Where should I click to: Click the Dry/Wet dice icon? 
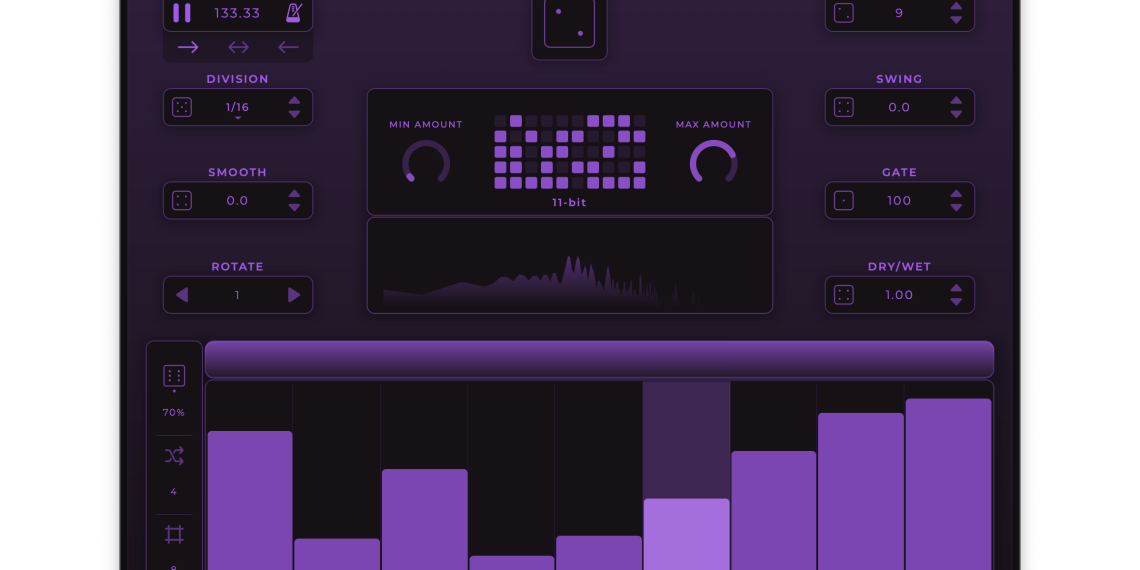coord(844,295)
